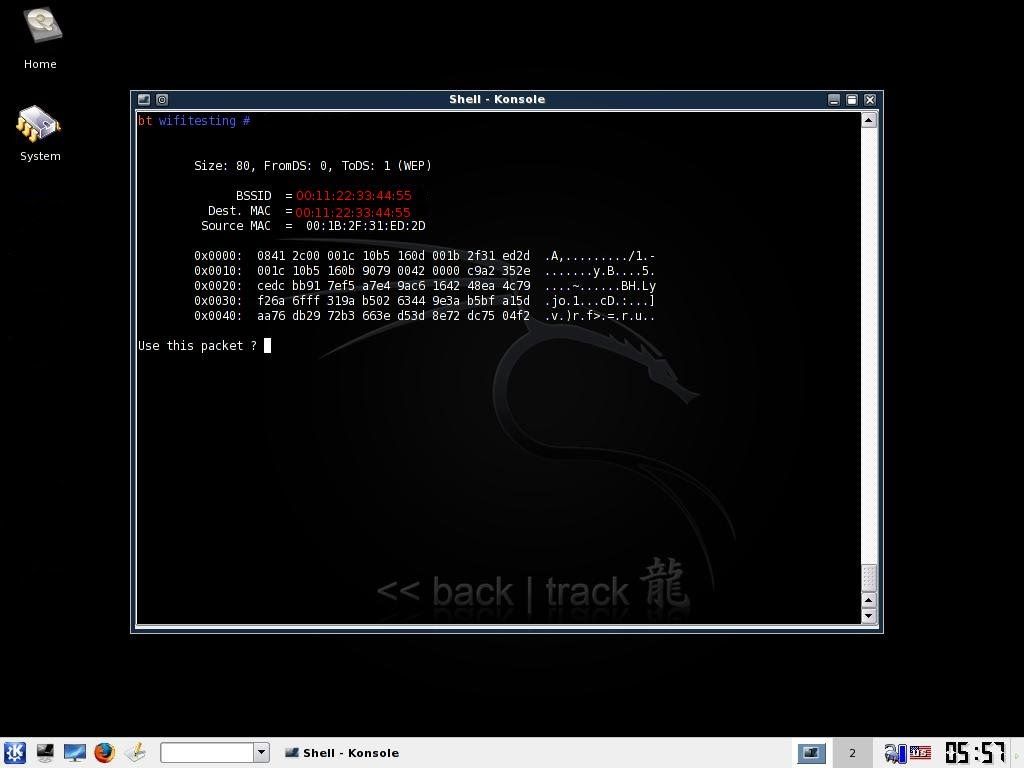Launch Konsole terminal from the taskbar
Screen dimensions: 1024x768
(45, 752)
